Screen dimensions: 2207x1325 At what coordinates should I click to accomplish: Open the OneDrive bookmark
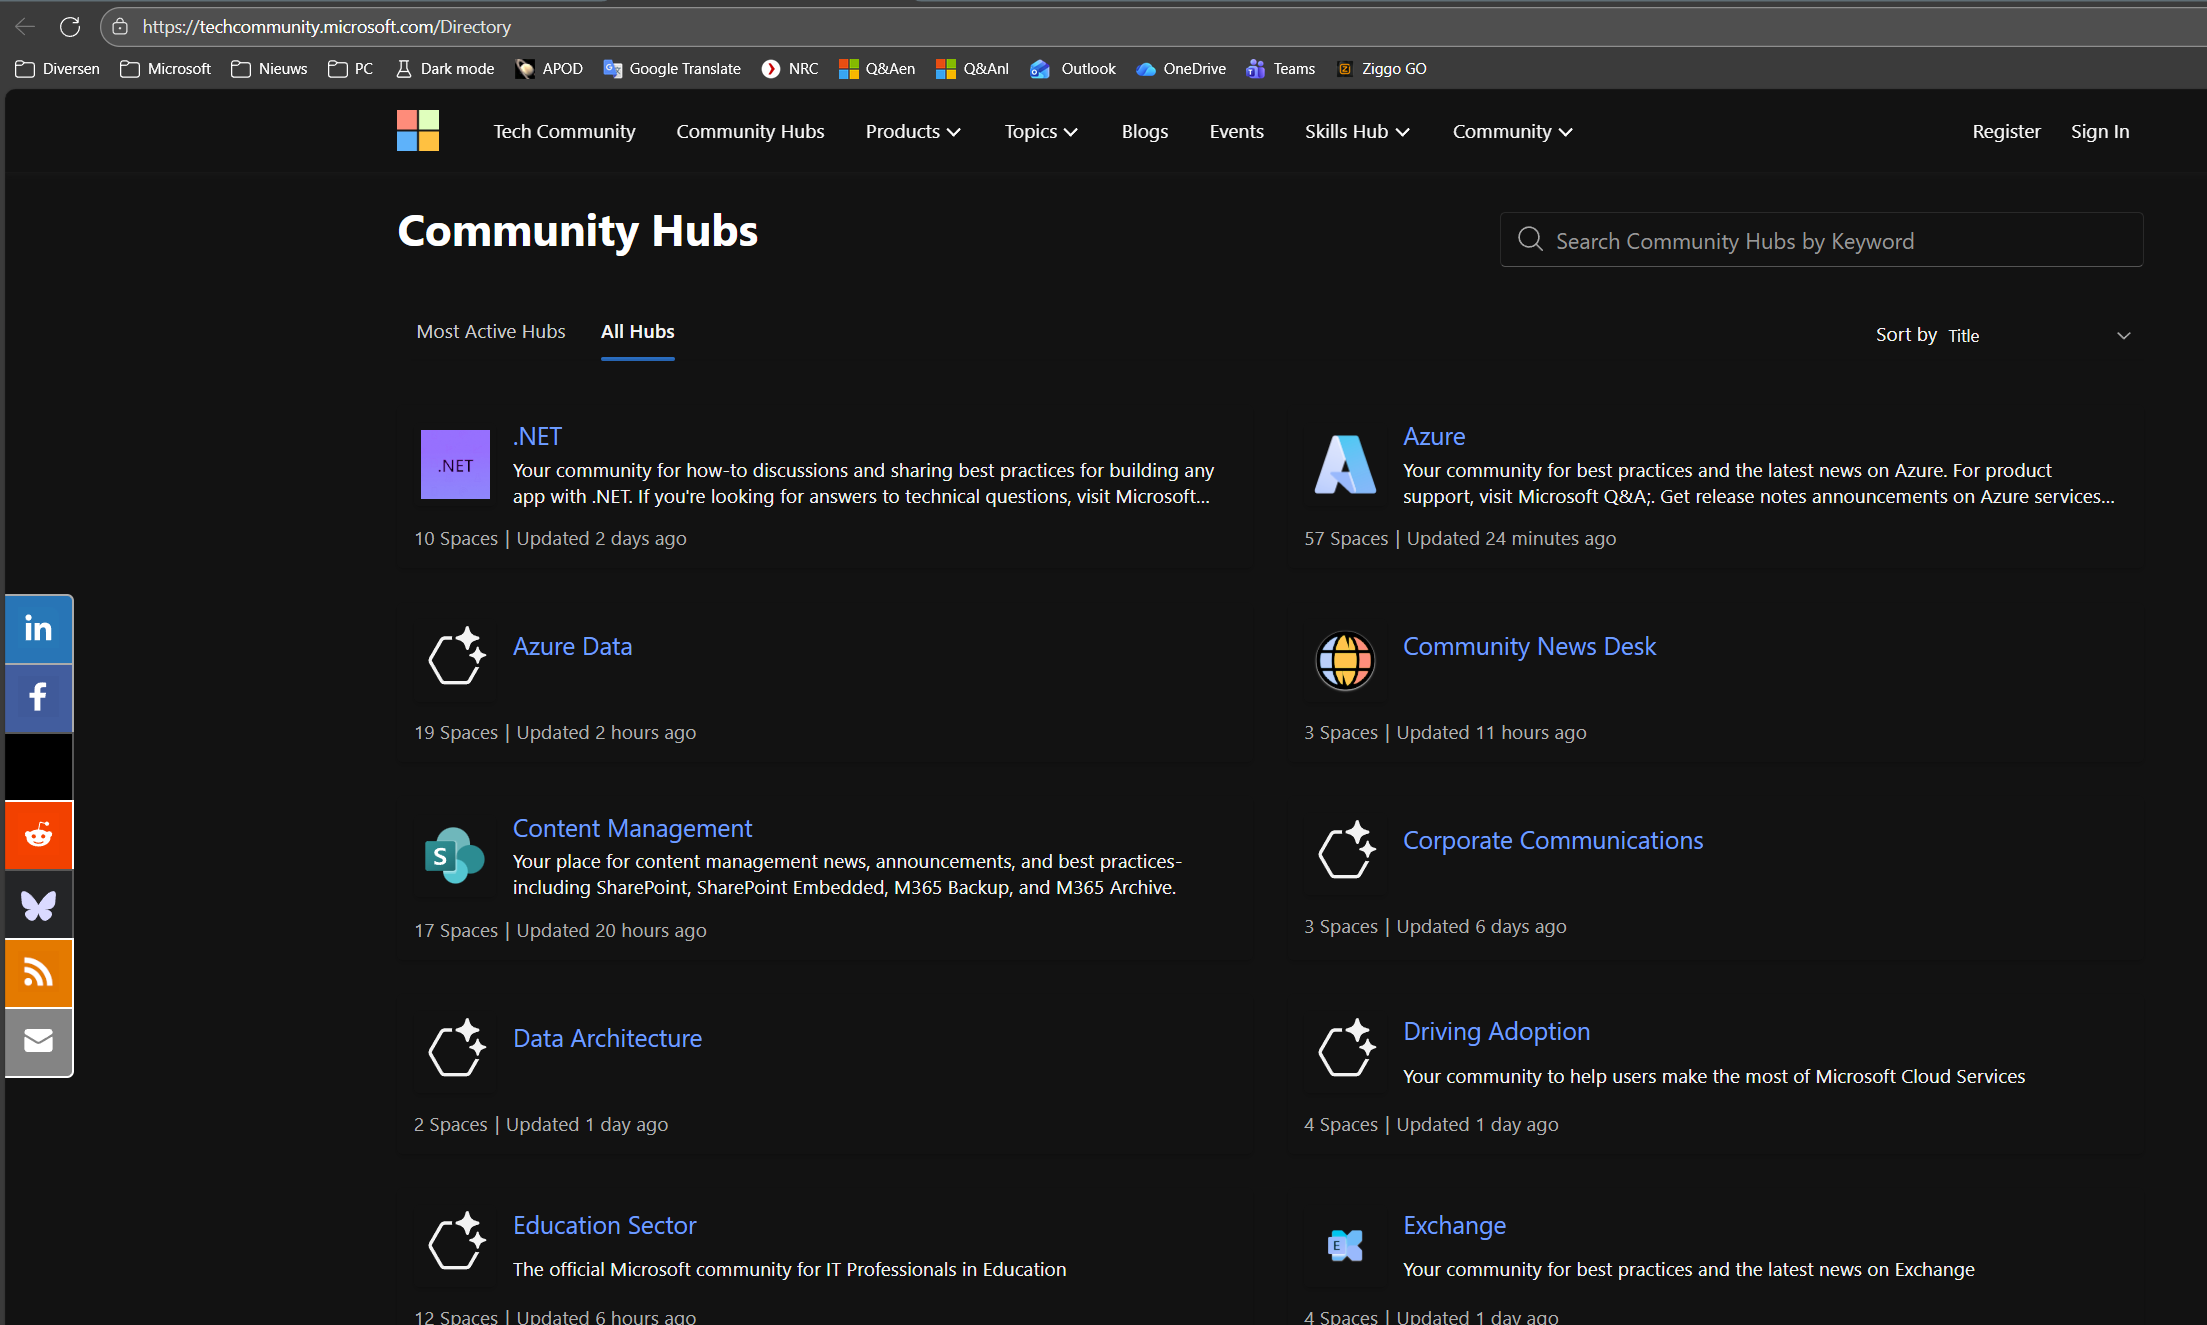click(1181, 69)
